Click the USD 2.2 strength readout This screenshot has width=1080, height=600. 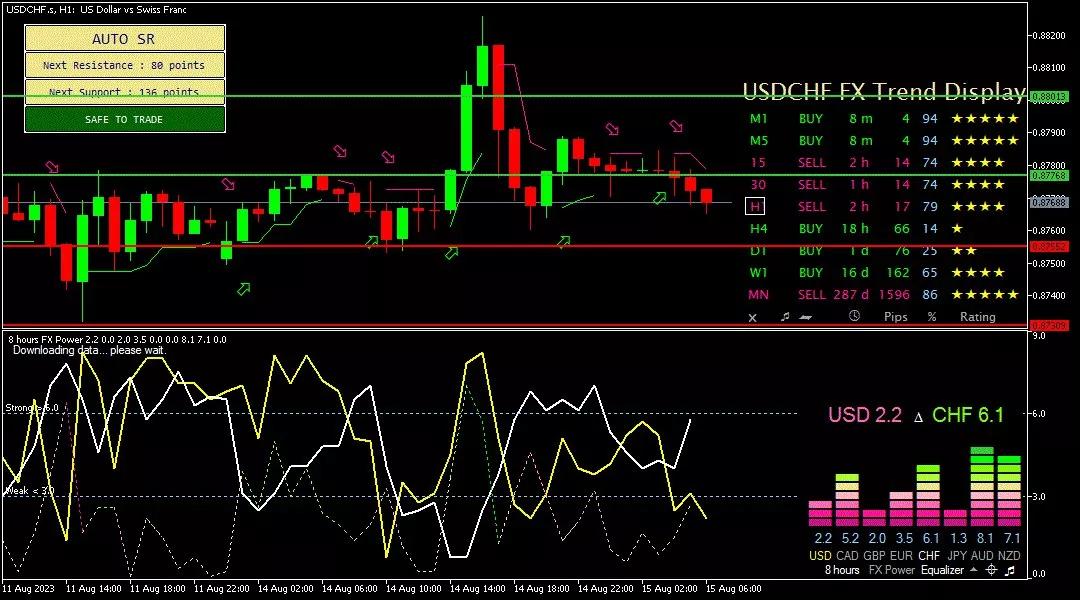click(x=864, y=415)
